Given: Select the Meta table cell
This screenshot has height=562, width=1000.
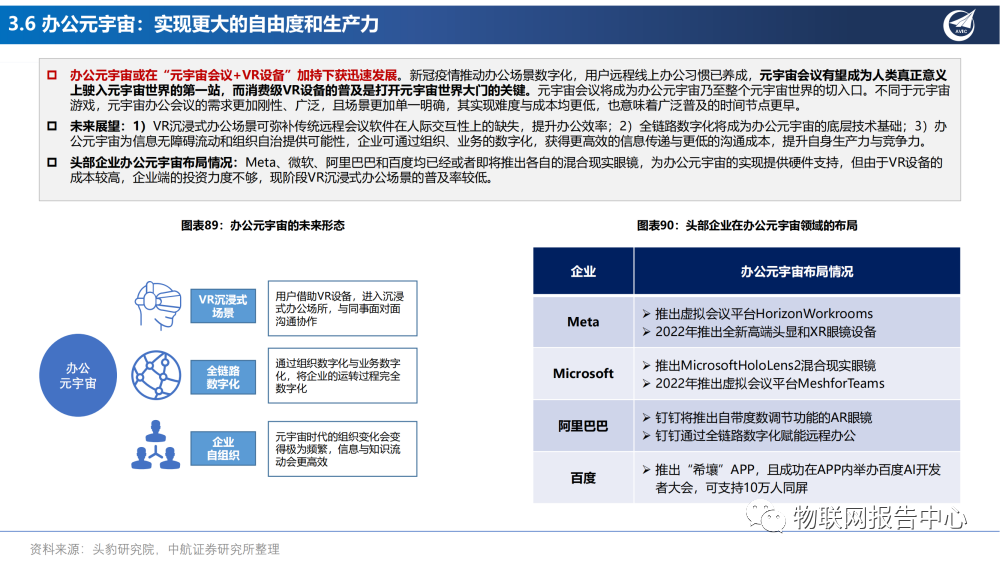Looking at the screenshot, I should pyautogui.click(x=584, y=322).
